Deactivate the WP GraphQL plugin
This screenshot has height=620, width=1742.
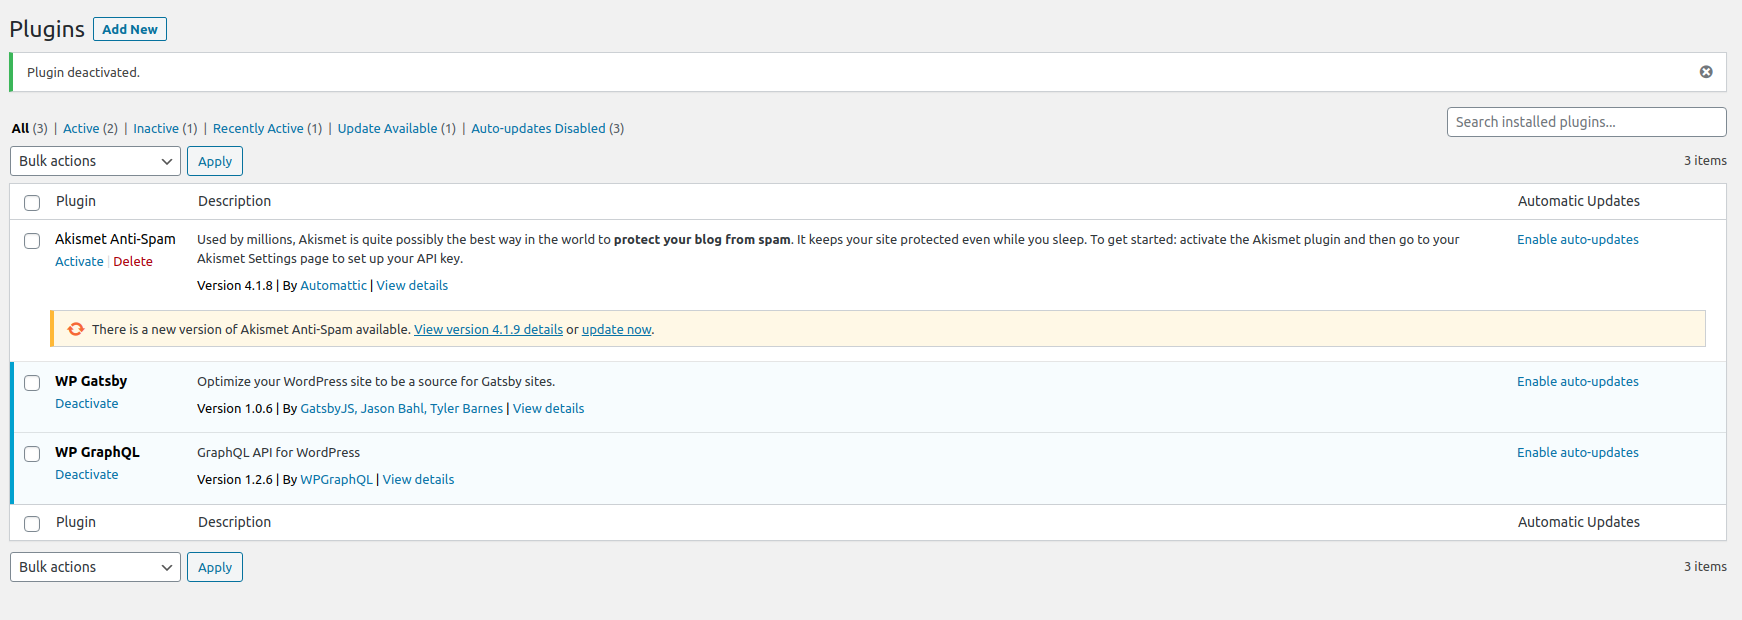click(86, 474)
